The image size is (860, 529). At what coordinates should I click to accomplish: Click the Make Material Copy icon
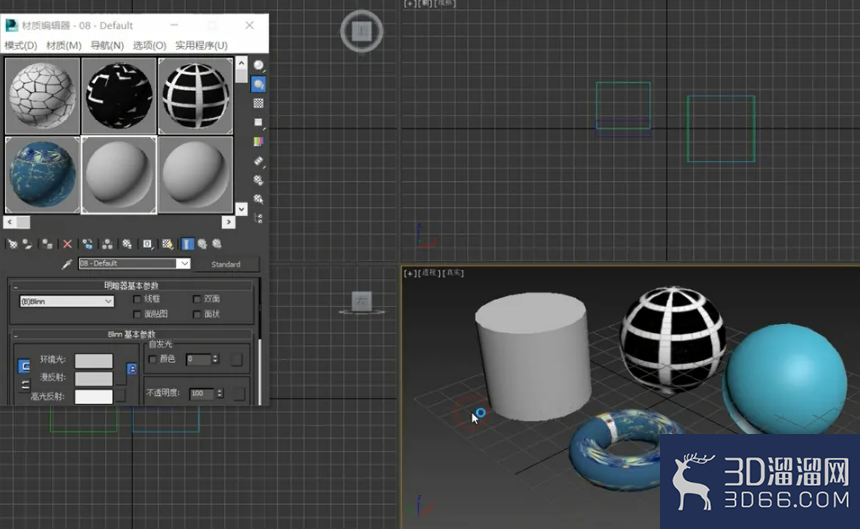click(x=88, y=244)
